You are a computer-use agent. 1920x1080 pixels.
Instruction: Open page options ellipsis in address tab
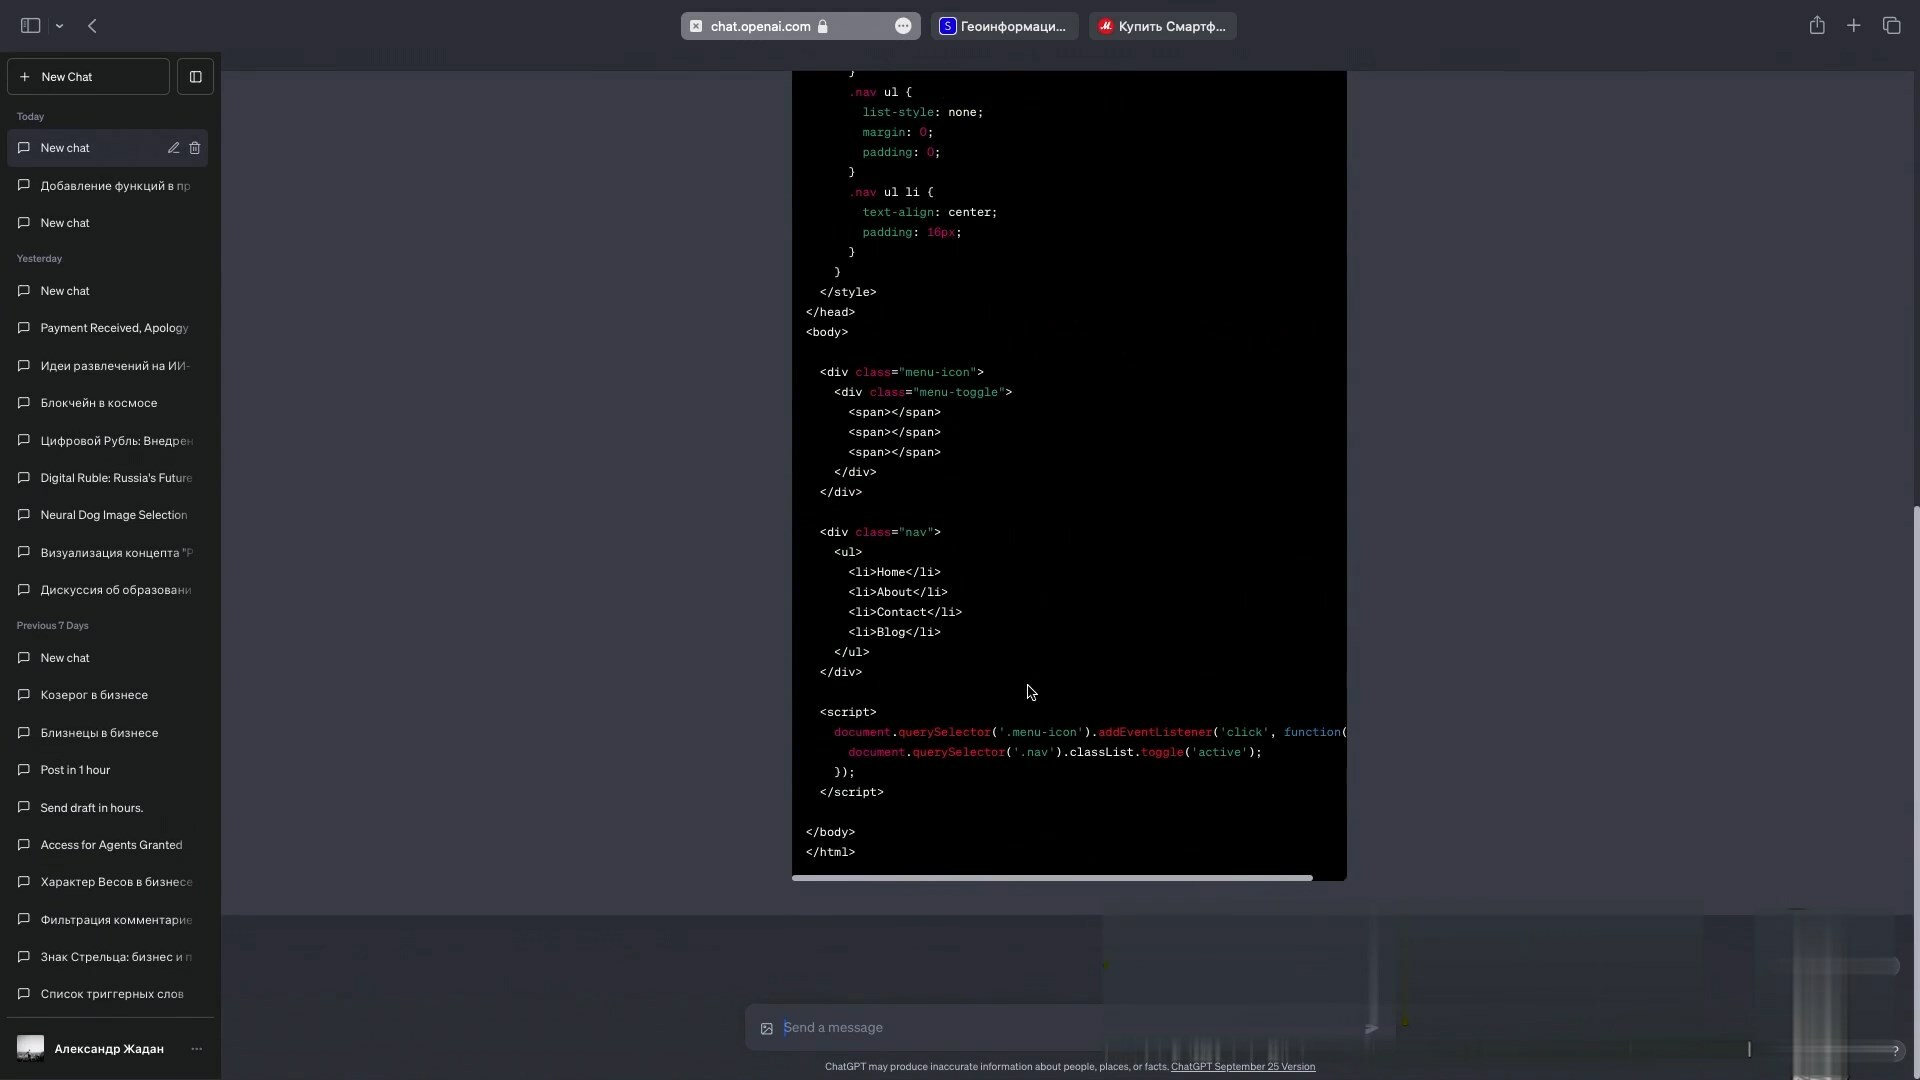[903, 26]
